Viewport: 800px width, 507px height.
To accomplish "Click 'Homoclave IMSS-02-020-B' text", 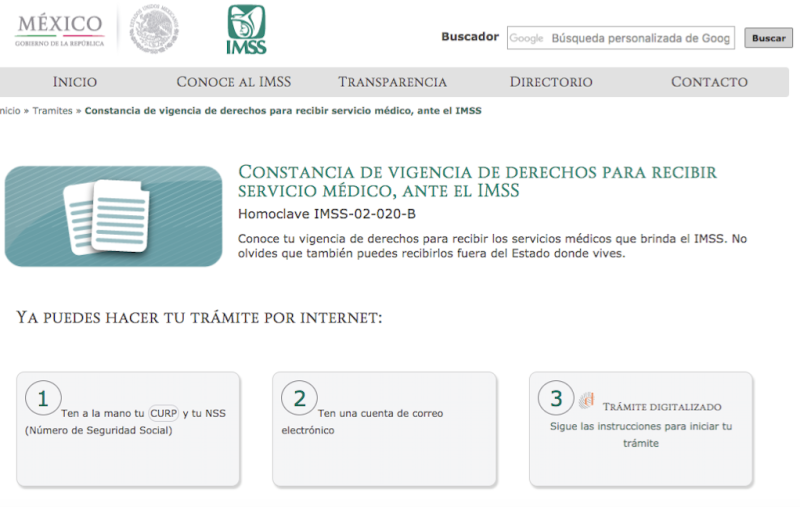I will (x=327, y=214).
